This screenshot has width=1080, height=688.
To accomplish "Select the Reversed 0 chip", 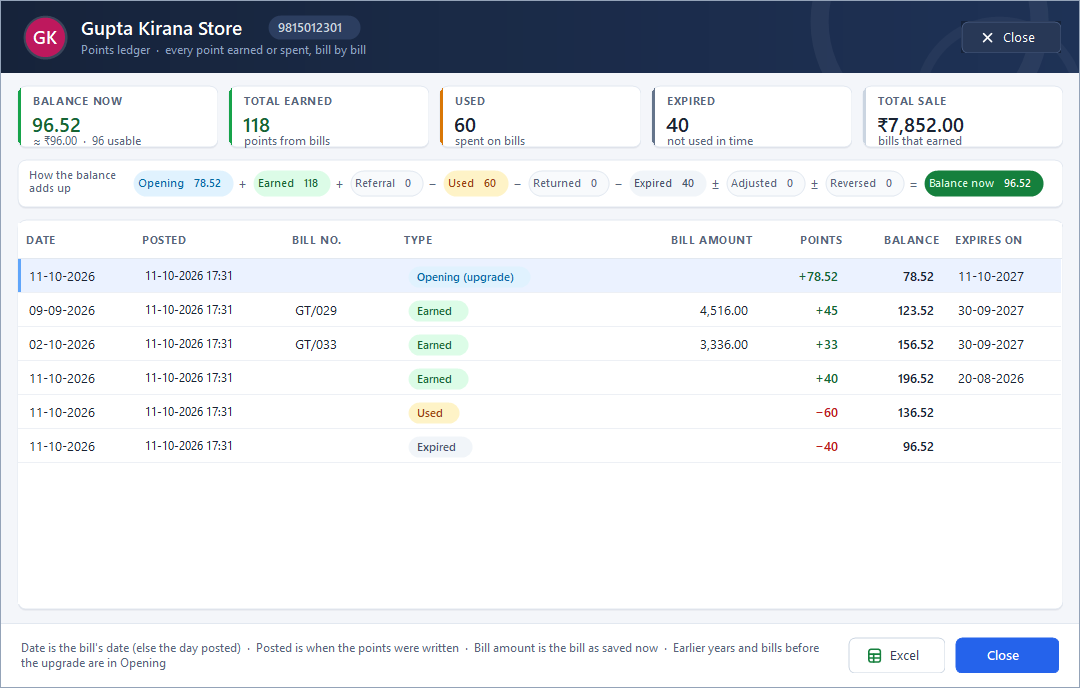I will coord(864,183).
